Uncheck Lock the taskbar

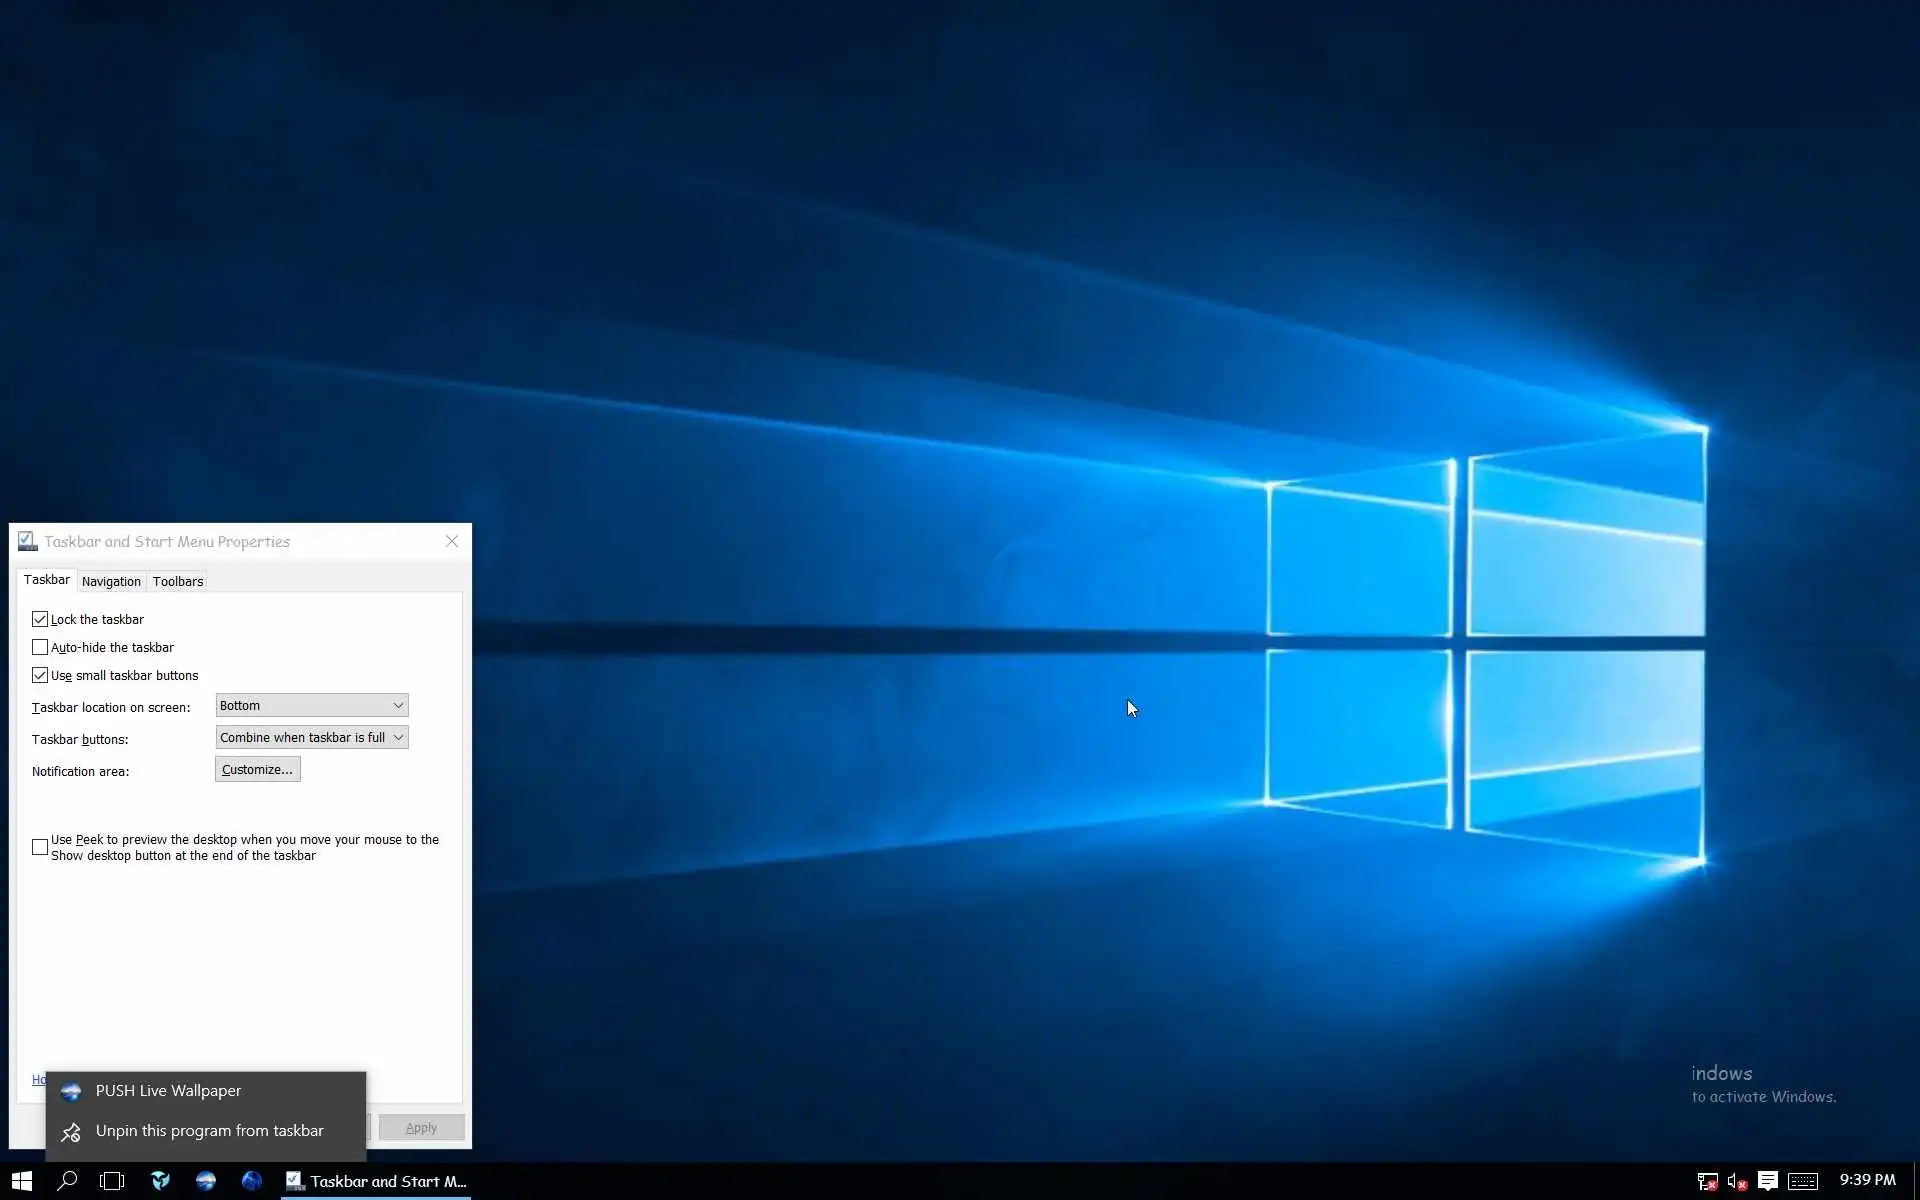coord(40,619)
